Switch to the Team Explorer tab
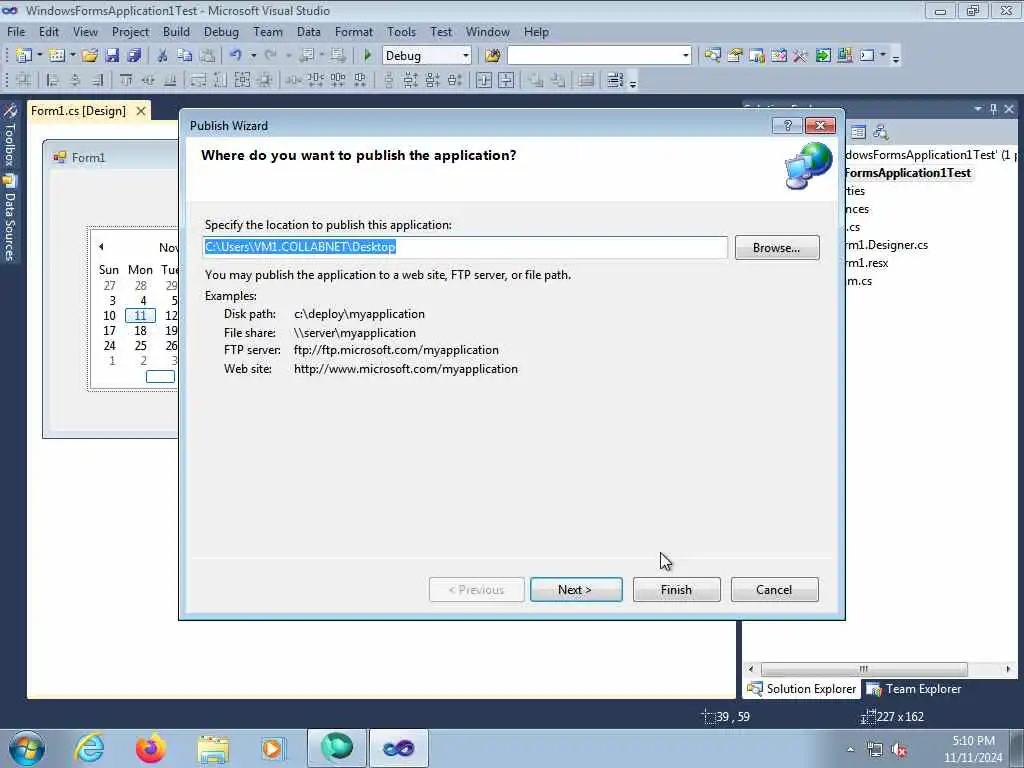Viewport: 1024px width, 768px height. [x=914, y=689]
